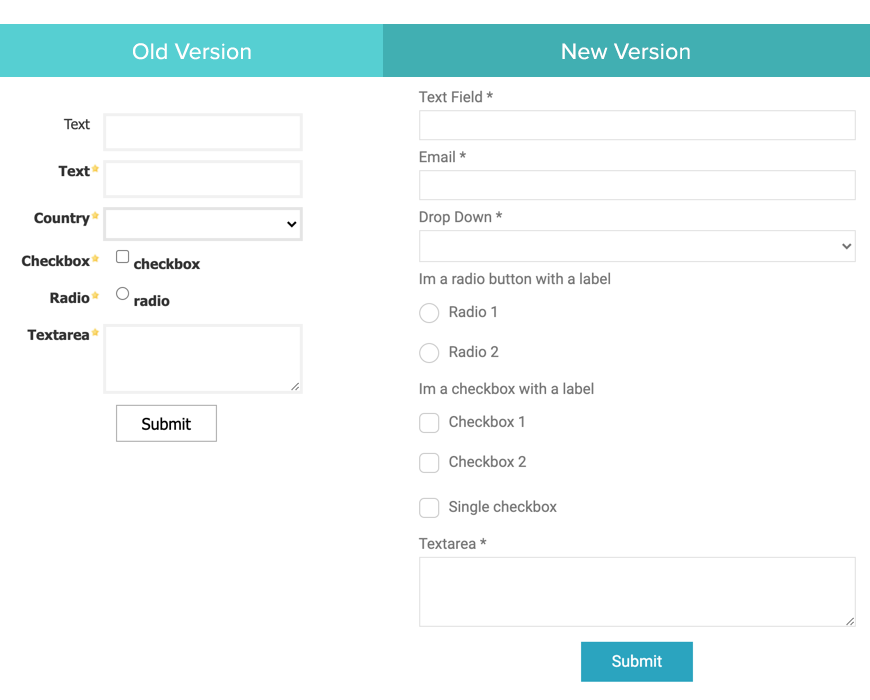Focus the Email input field
This screenshot has height=700, width=870.
(637, 185)
